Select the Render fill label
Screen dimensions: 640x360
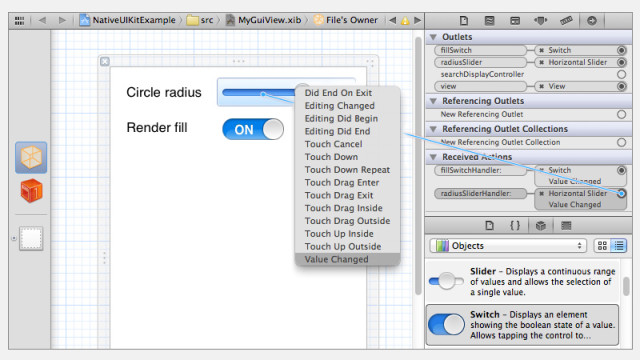click(x=157, y=127)
